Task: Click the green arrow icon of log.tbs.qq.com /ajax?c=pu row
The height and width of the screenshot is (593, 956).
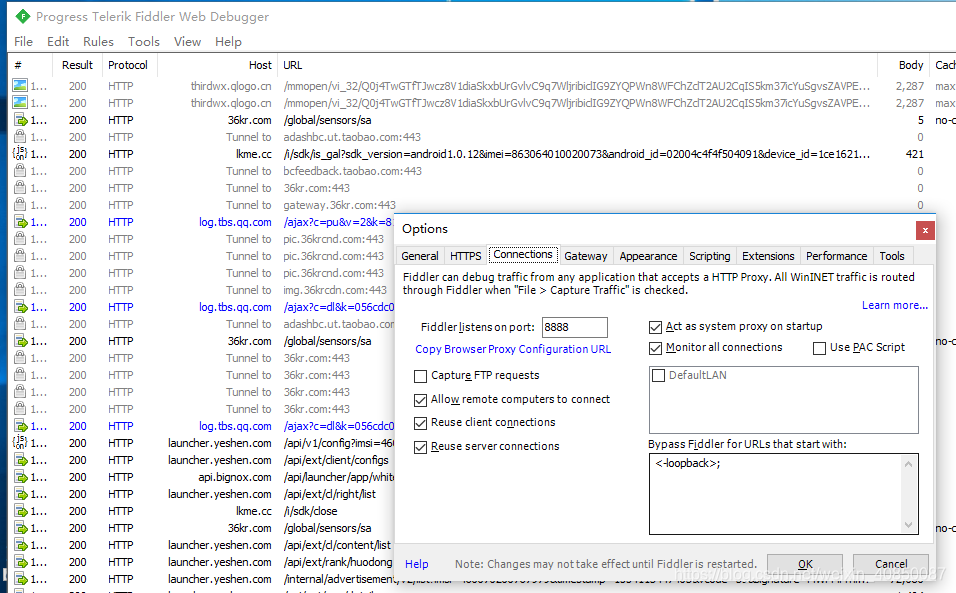Action: [x=21, y=222]
